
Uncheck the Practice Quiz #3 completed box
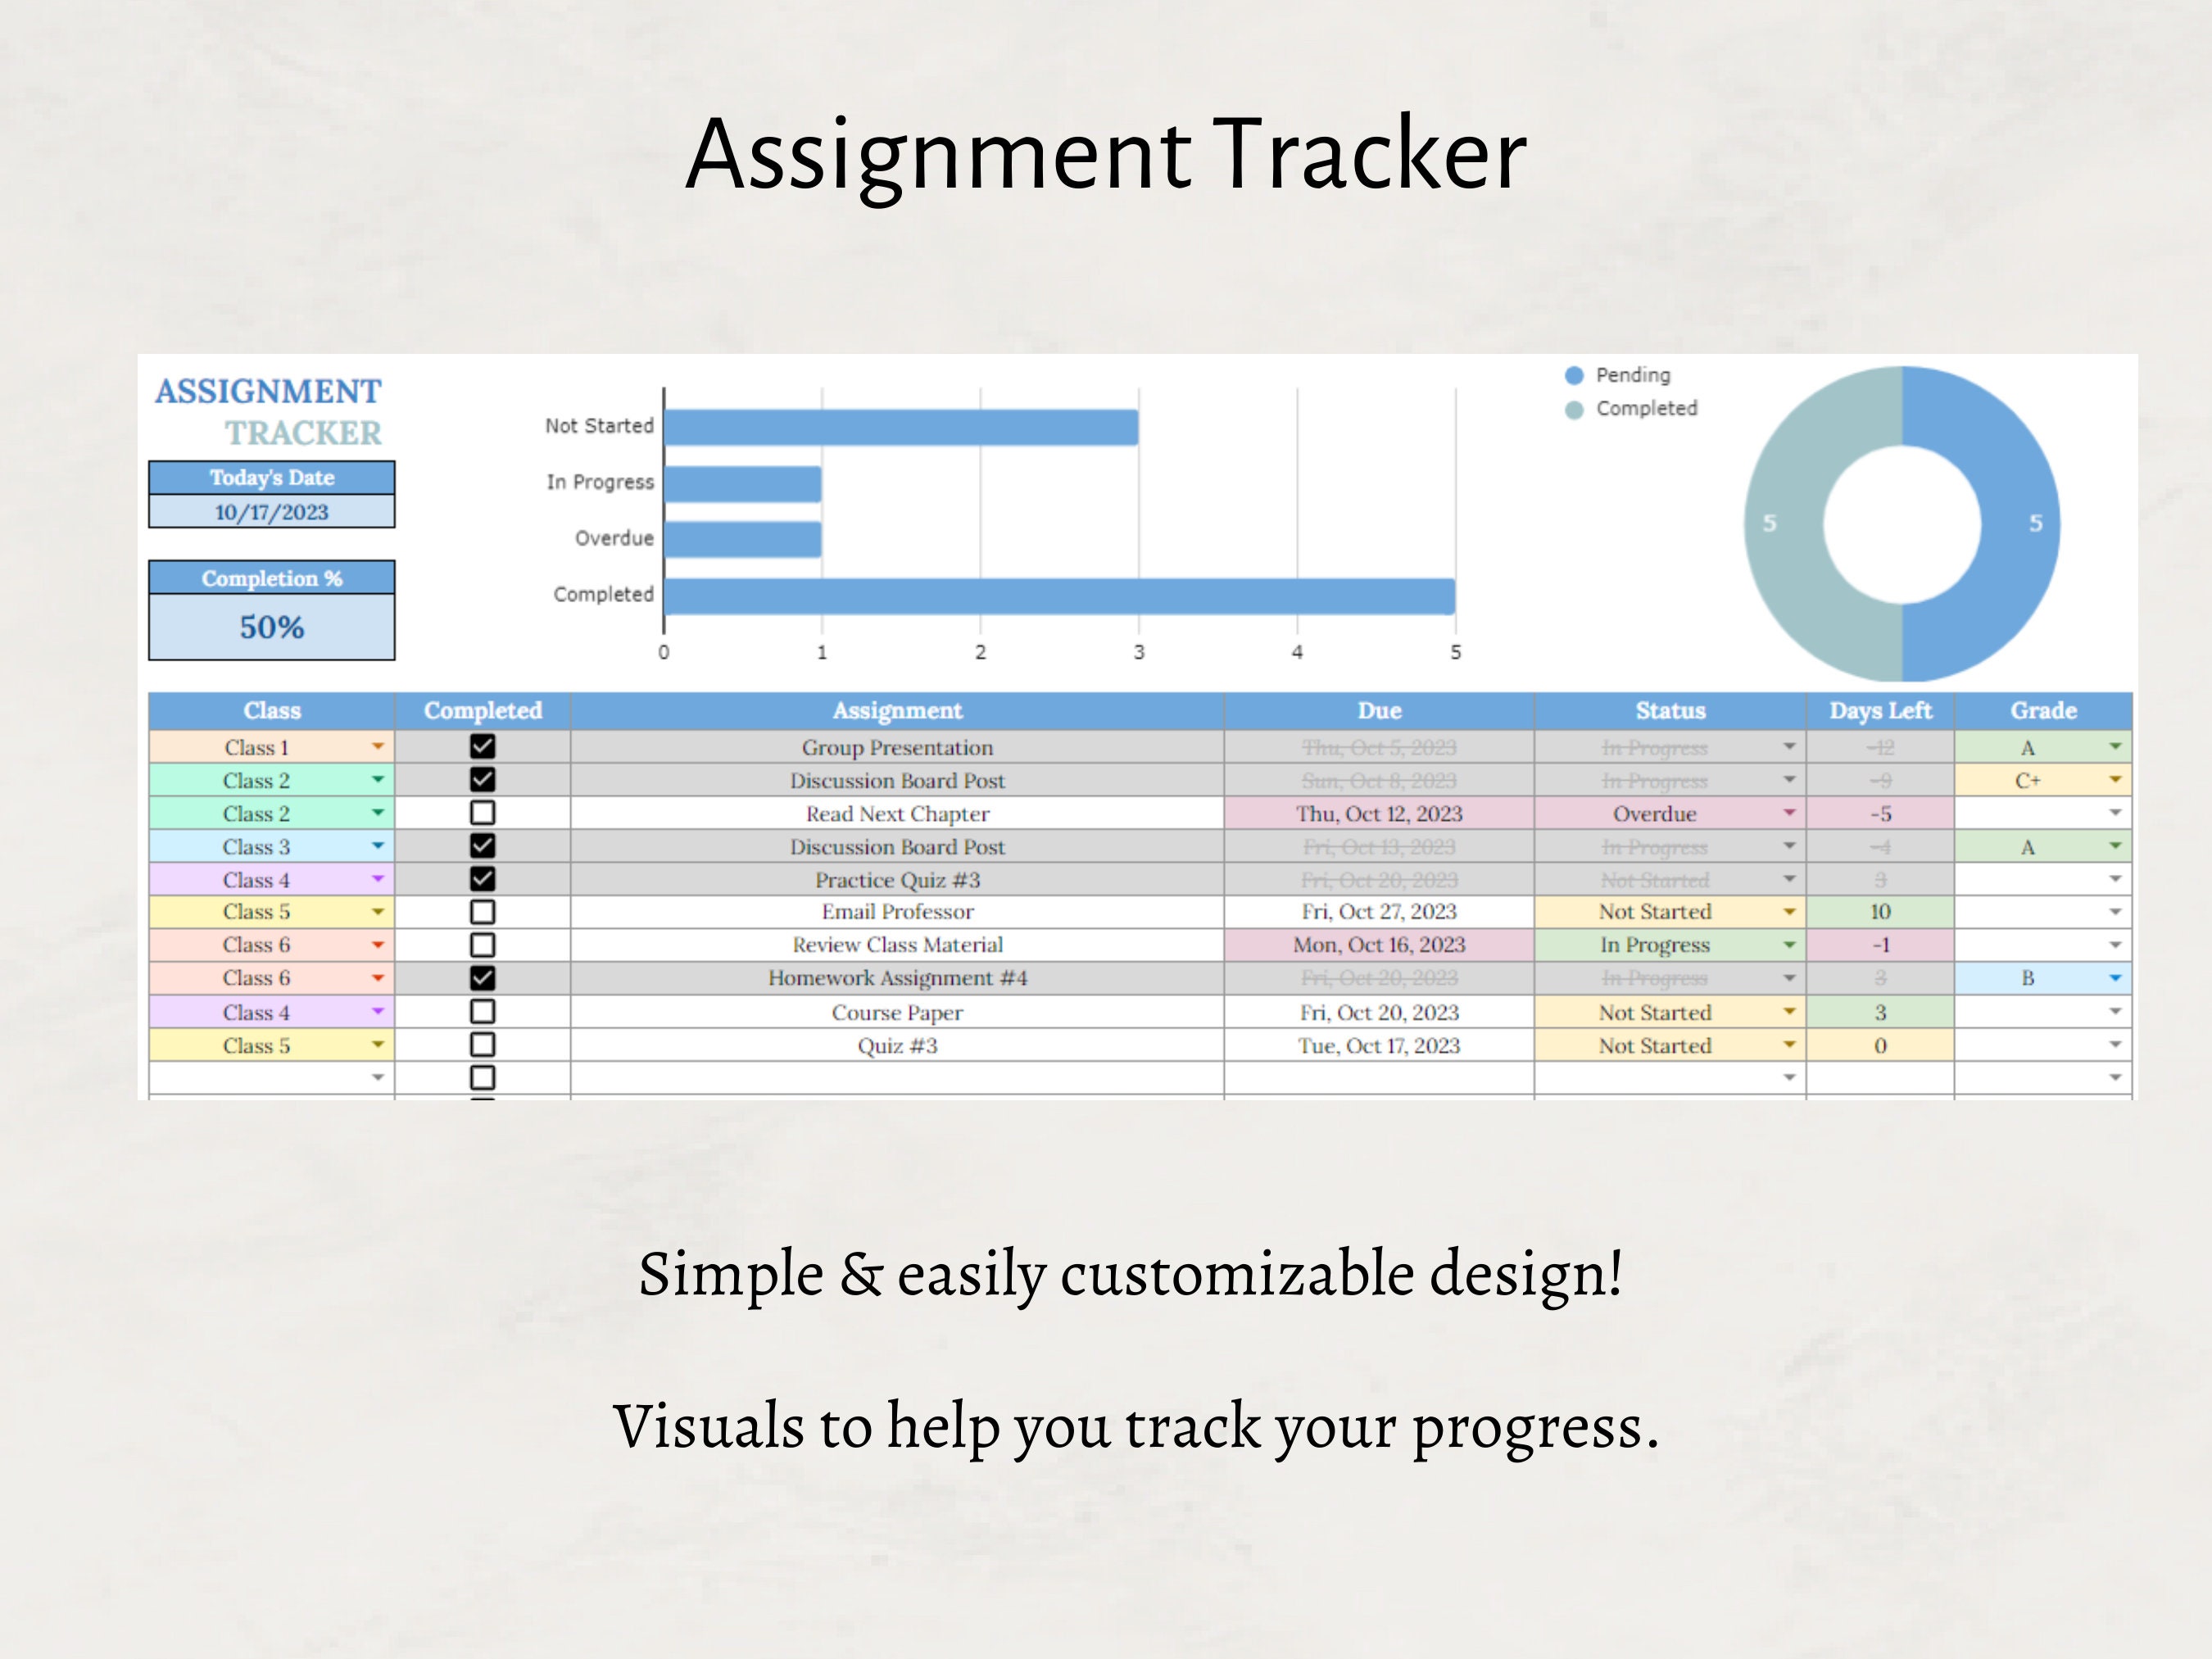point(483,879)
